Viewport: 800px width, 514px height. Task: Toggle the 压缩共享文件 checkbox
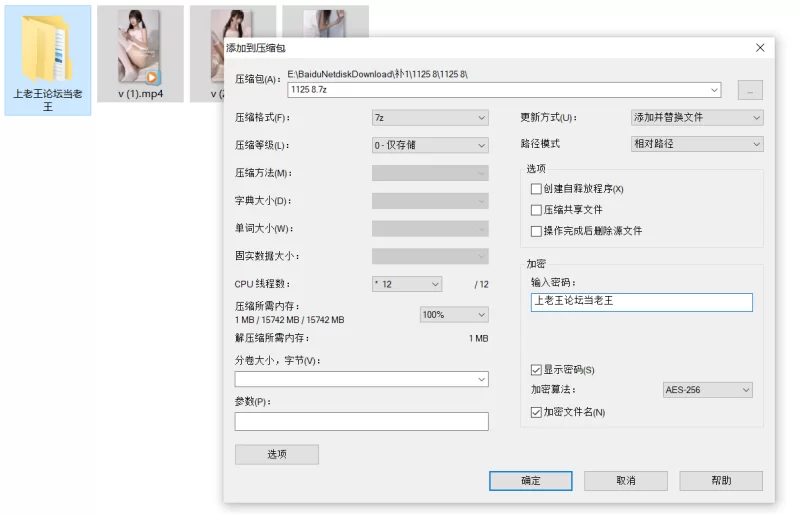click(536, 210)
